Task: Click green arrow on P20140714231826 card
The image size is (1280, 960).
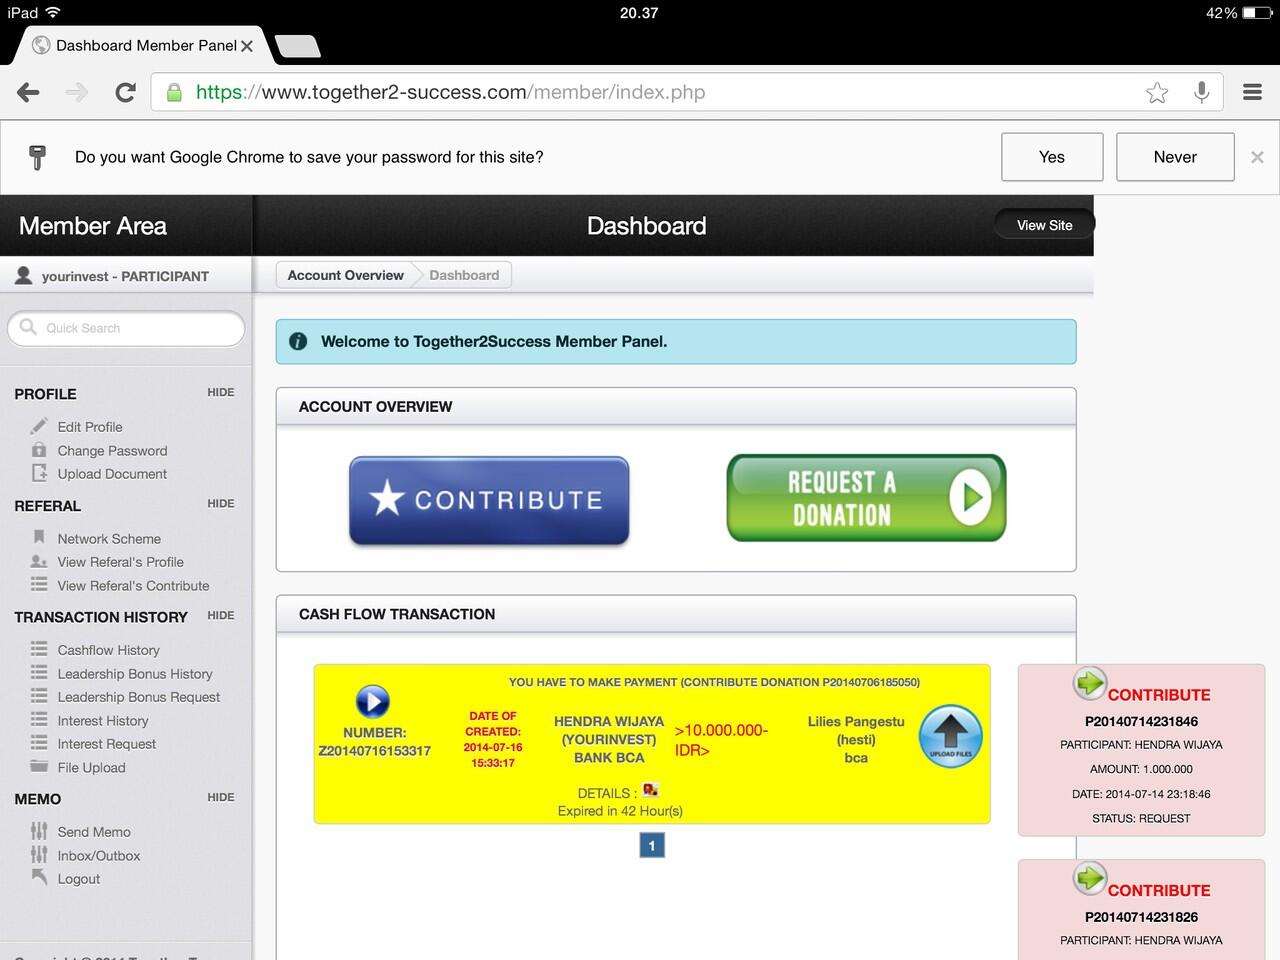Action: click(x=1089, y=878)
